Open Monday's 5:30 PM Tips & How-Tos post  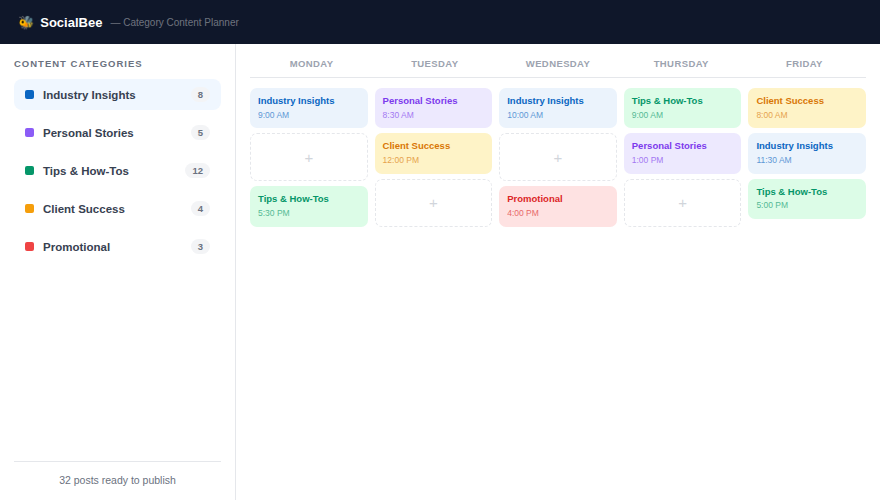pyautogui.click(x=308, y=205)
